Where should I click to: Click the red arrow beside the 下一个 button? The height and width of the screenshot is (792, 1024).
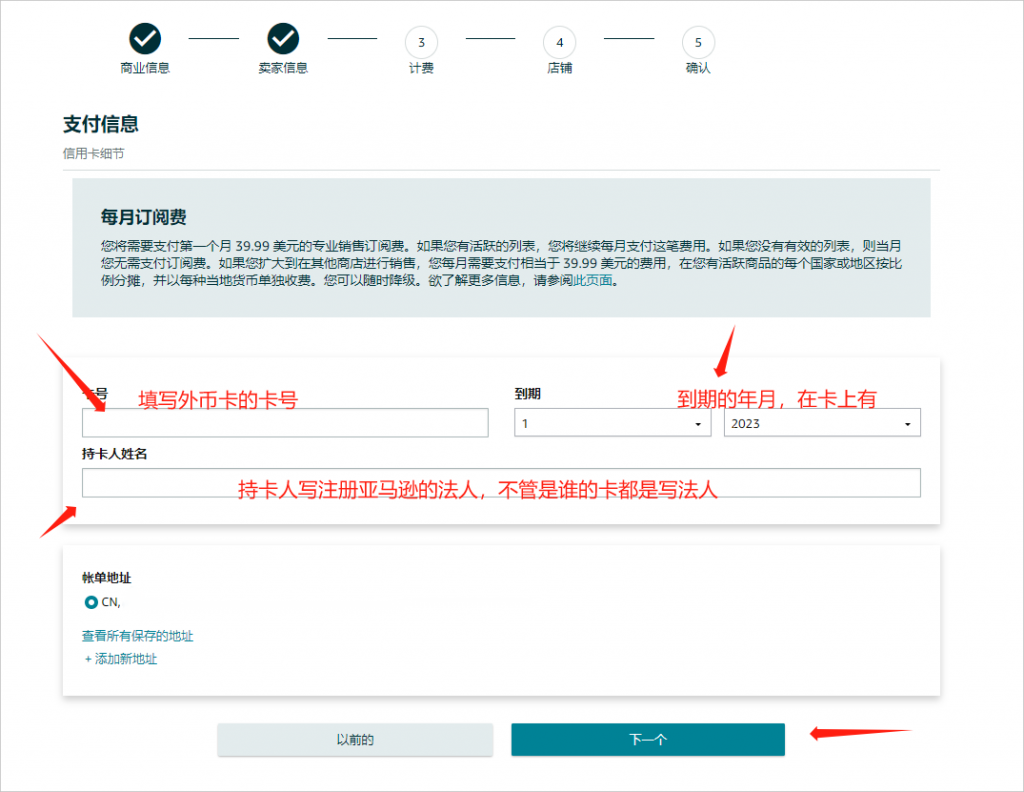tap(858, 734)
